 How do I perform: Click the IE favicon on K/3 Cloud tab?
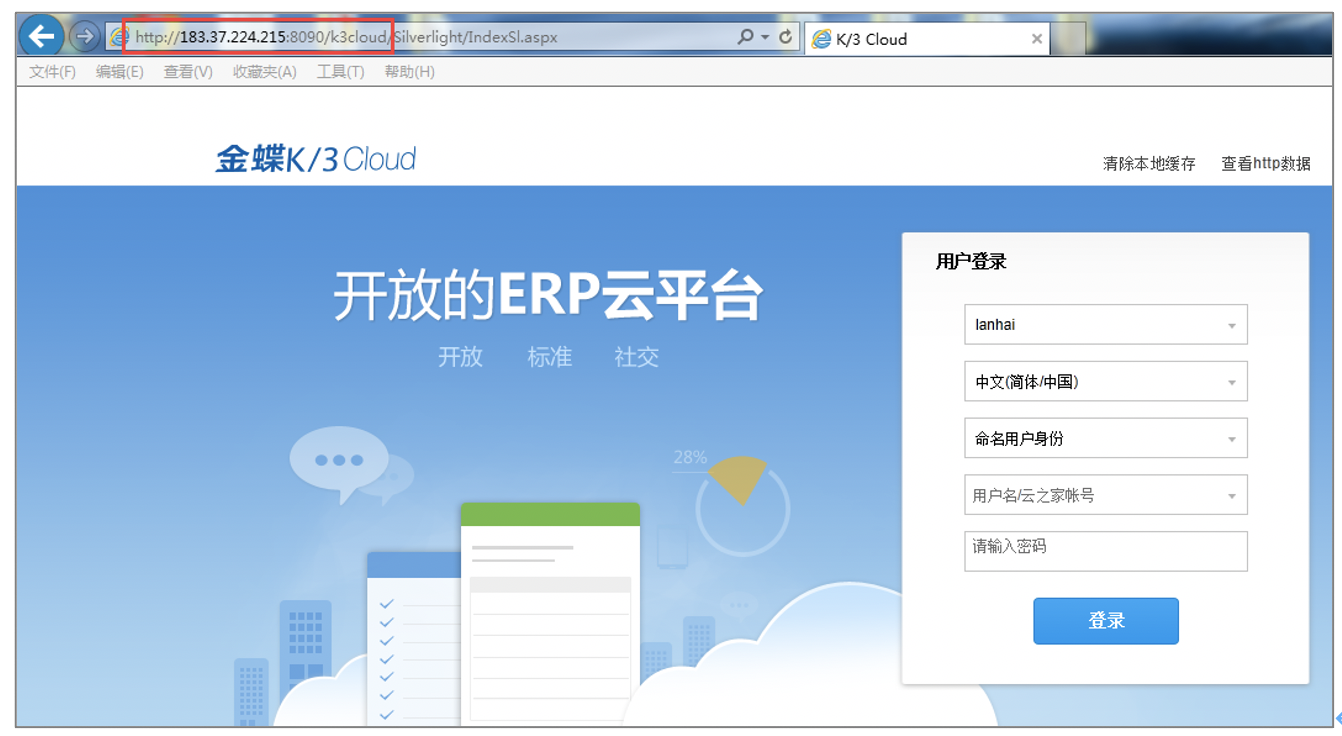point(822,39)
